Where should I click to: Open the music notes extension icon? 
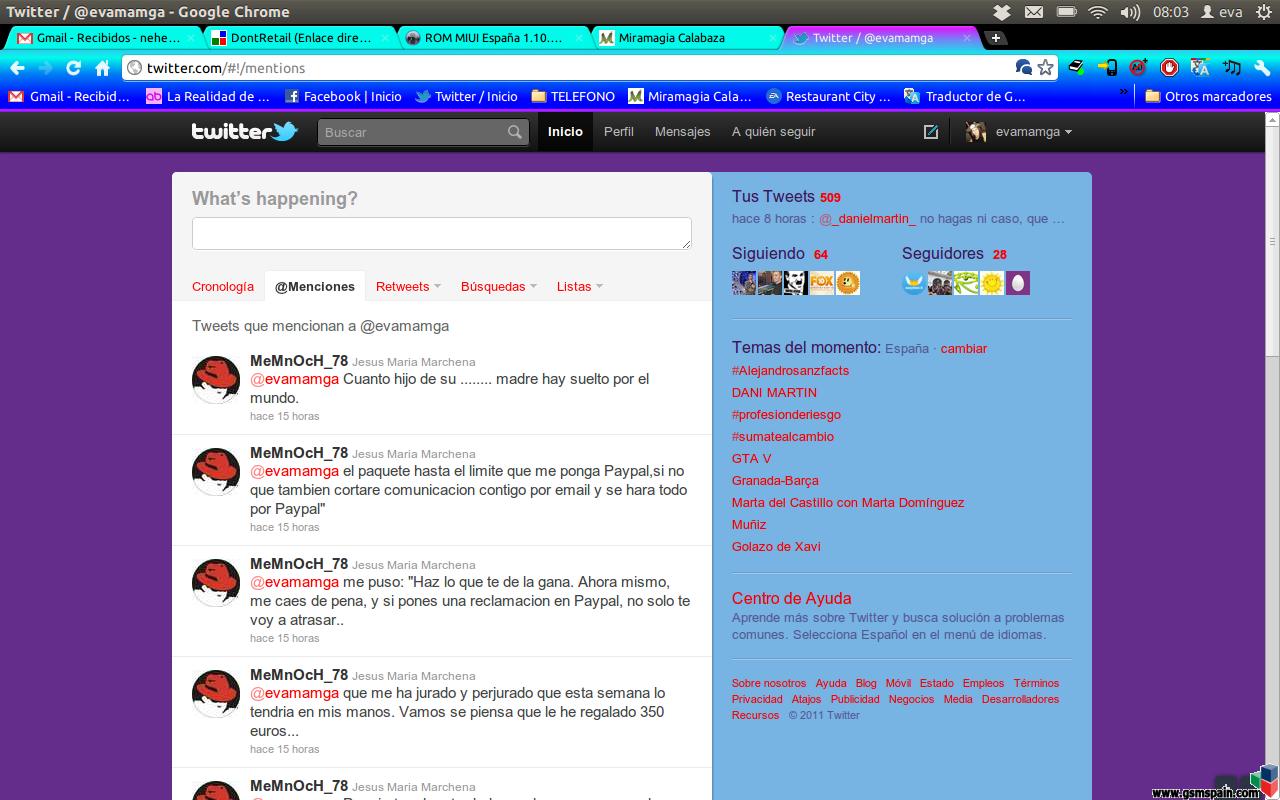pyautogui.click(x=1232, y=68)
